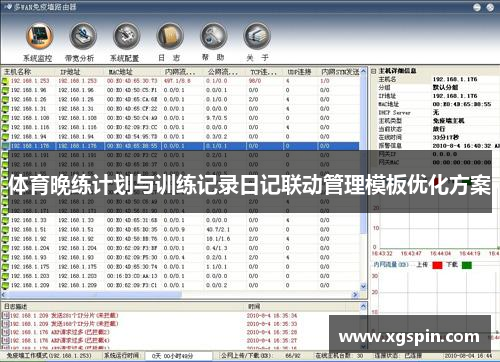Click 默认分组 group value in details
The height and width of the screenshot is (362, 500).
tap(446, 87)
